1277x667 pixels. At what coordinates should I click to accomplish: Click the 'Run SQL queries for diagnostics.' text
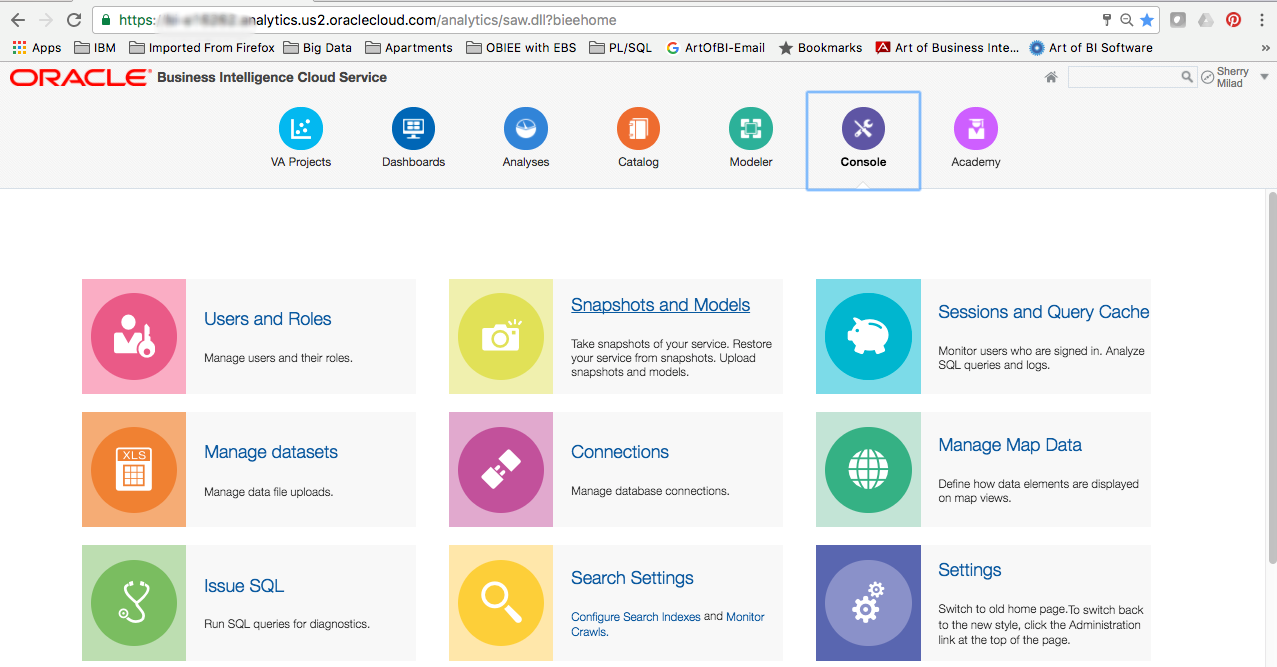pyautogui.click(x=287, y=624)
